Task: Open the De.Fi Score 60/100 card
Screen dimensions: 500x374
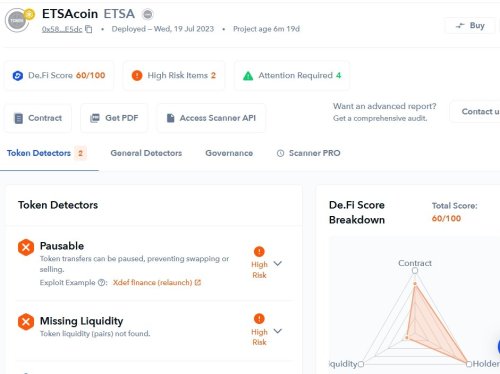Action: 59,76
